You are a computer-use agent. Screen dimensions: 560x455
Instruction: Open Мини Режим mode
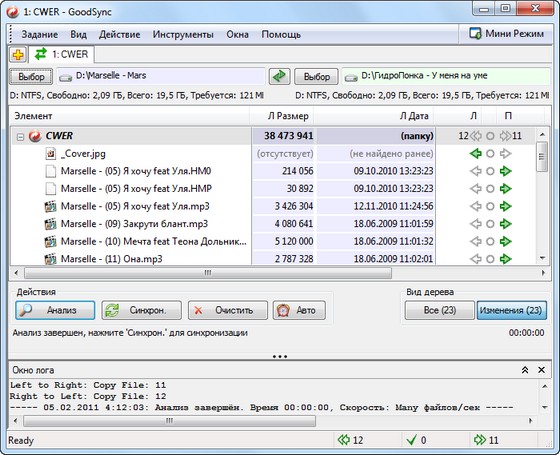click(506, 34)
